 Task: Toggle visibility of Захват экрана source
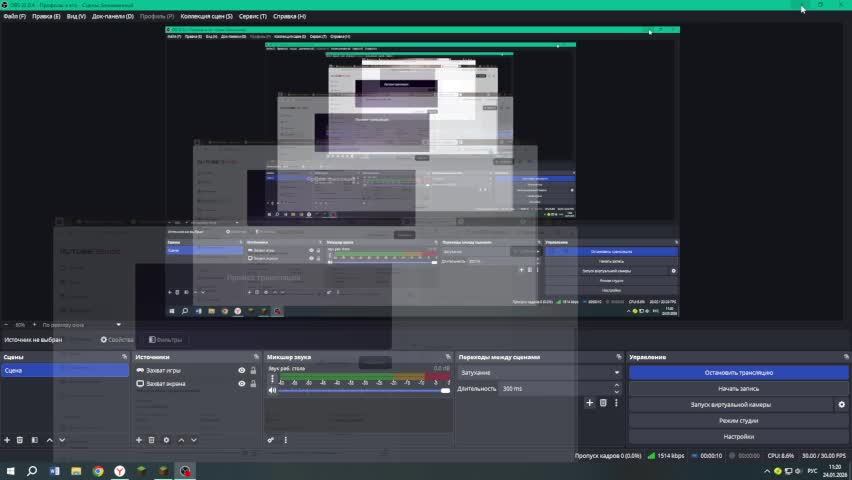pos(241,383)
